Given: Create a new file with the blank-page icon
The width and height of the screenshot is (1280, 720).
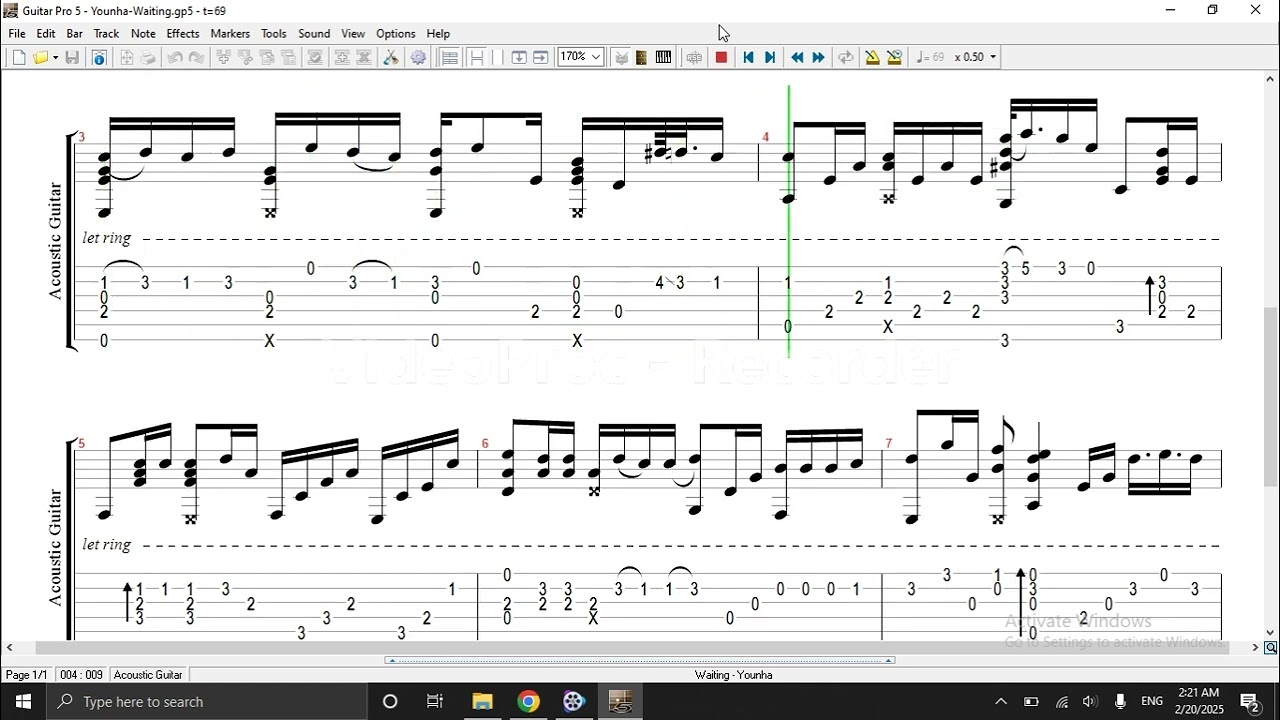Looking at the screenshot, I should pos(18,58).
